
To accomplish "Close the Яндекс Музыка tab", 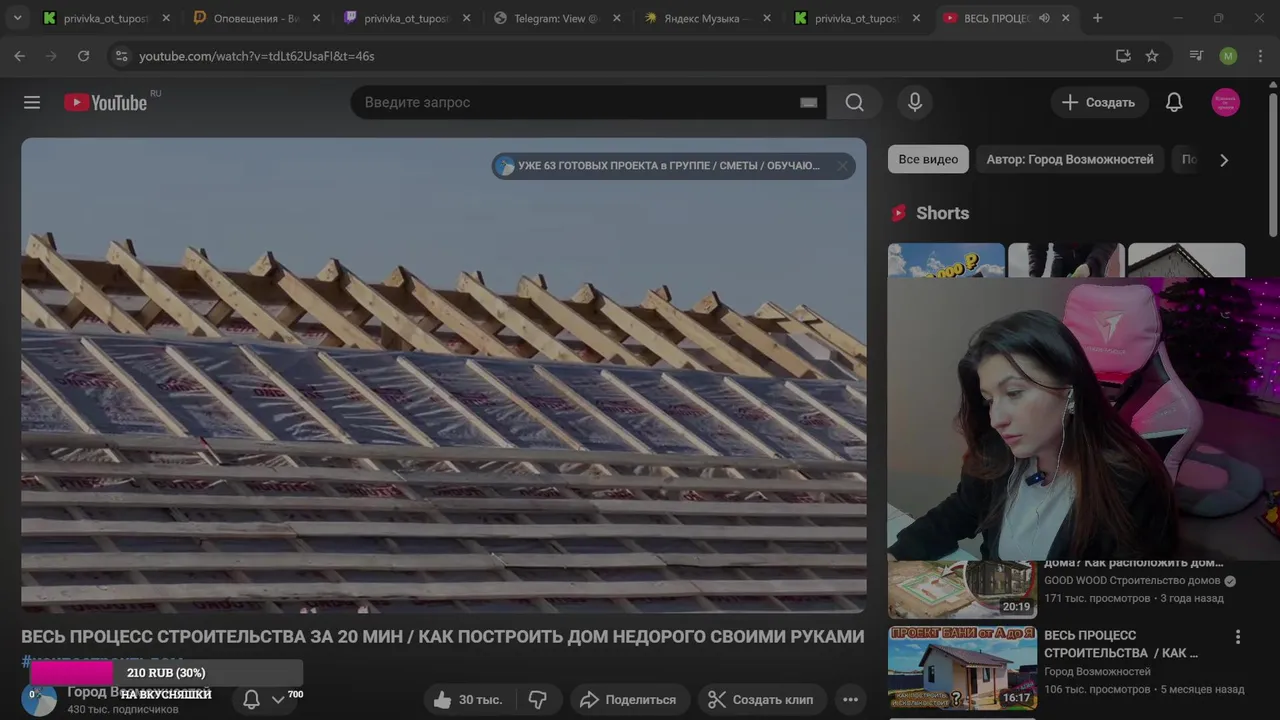I will click(x=767, y=18).
